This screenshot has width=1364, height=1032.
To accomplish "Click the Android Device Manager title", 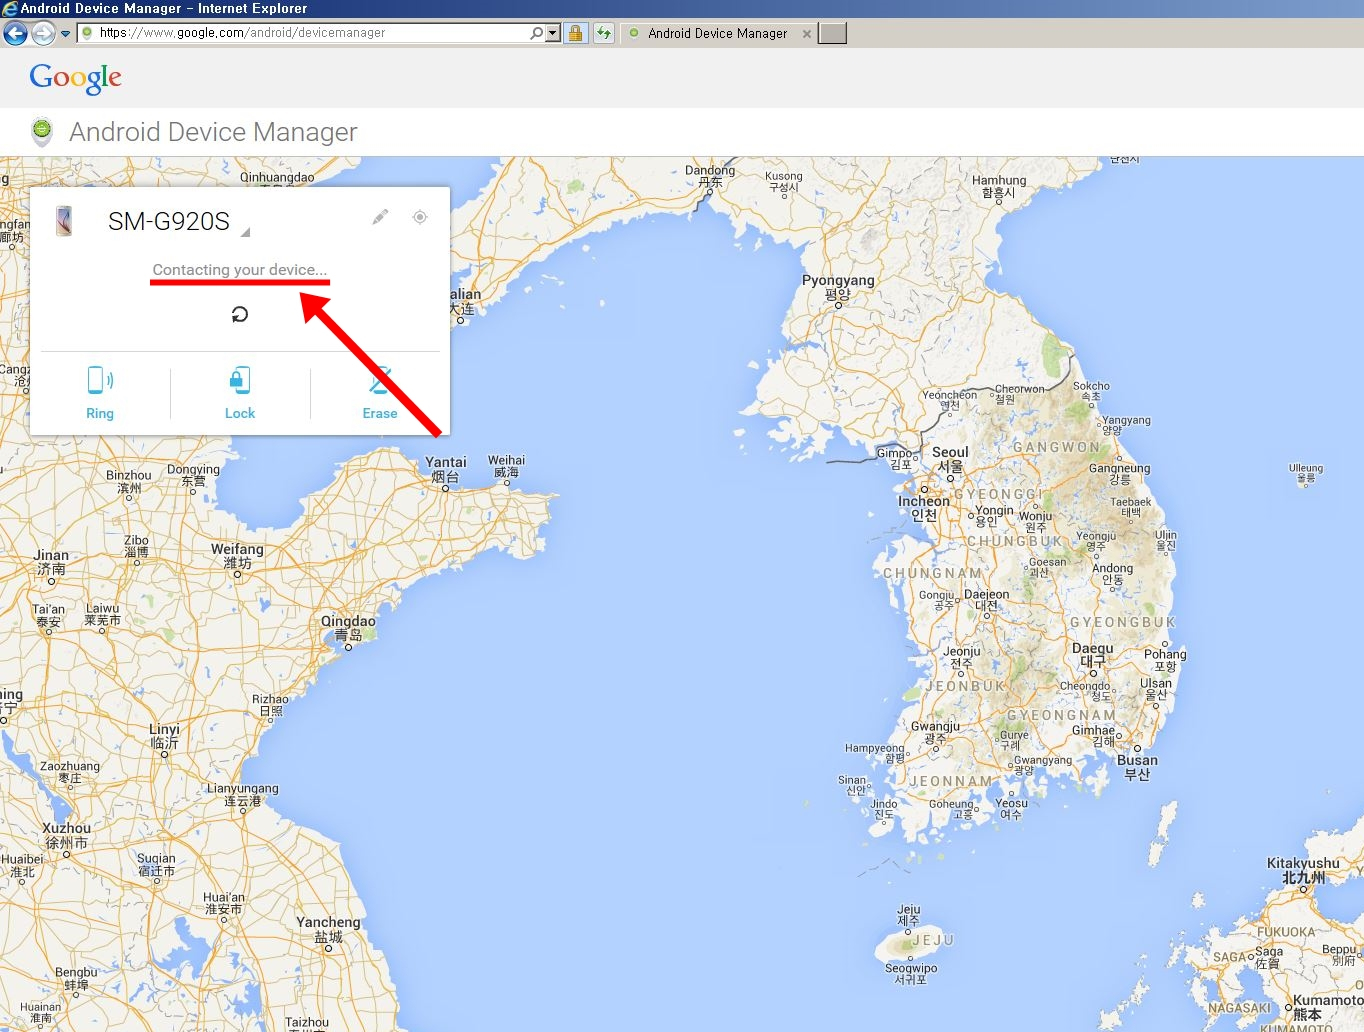I will [213, 132].
